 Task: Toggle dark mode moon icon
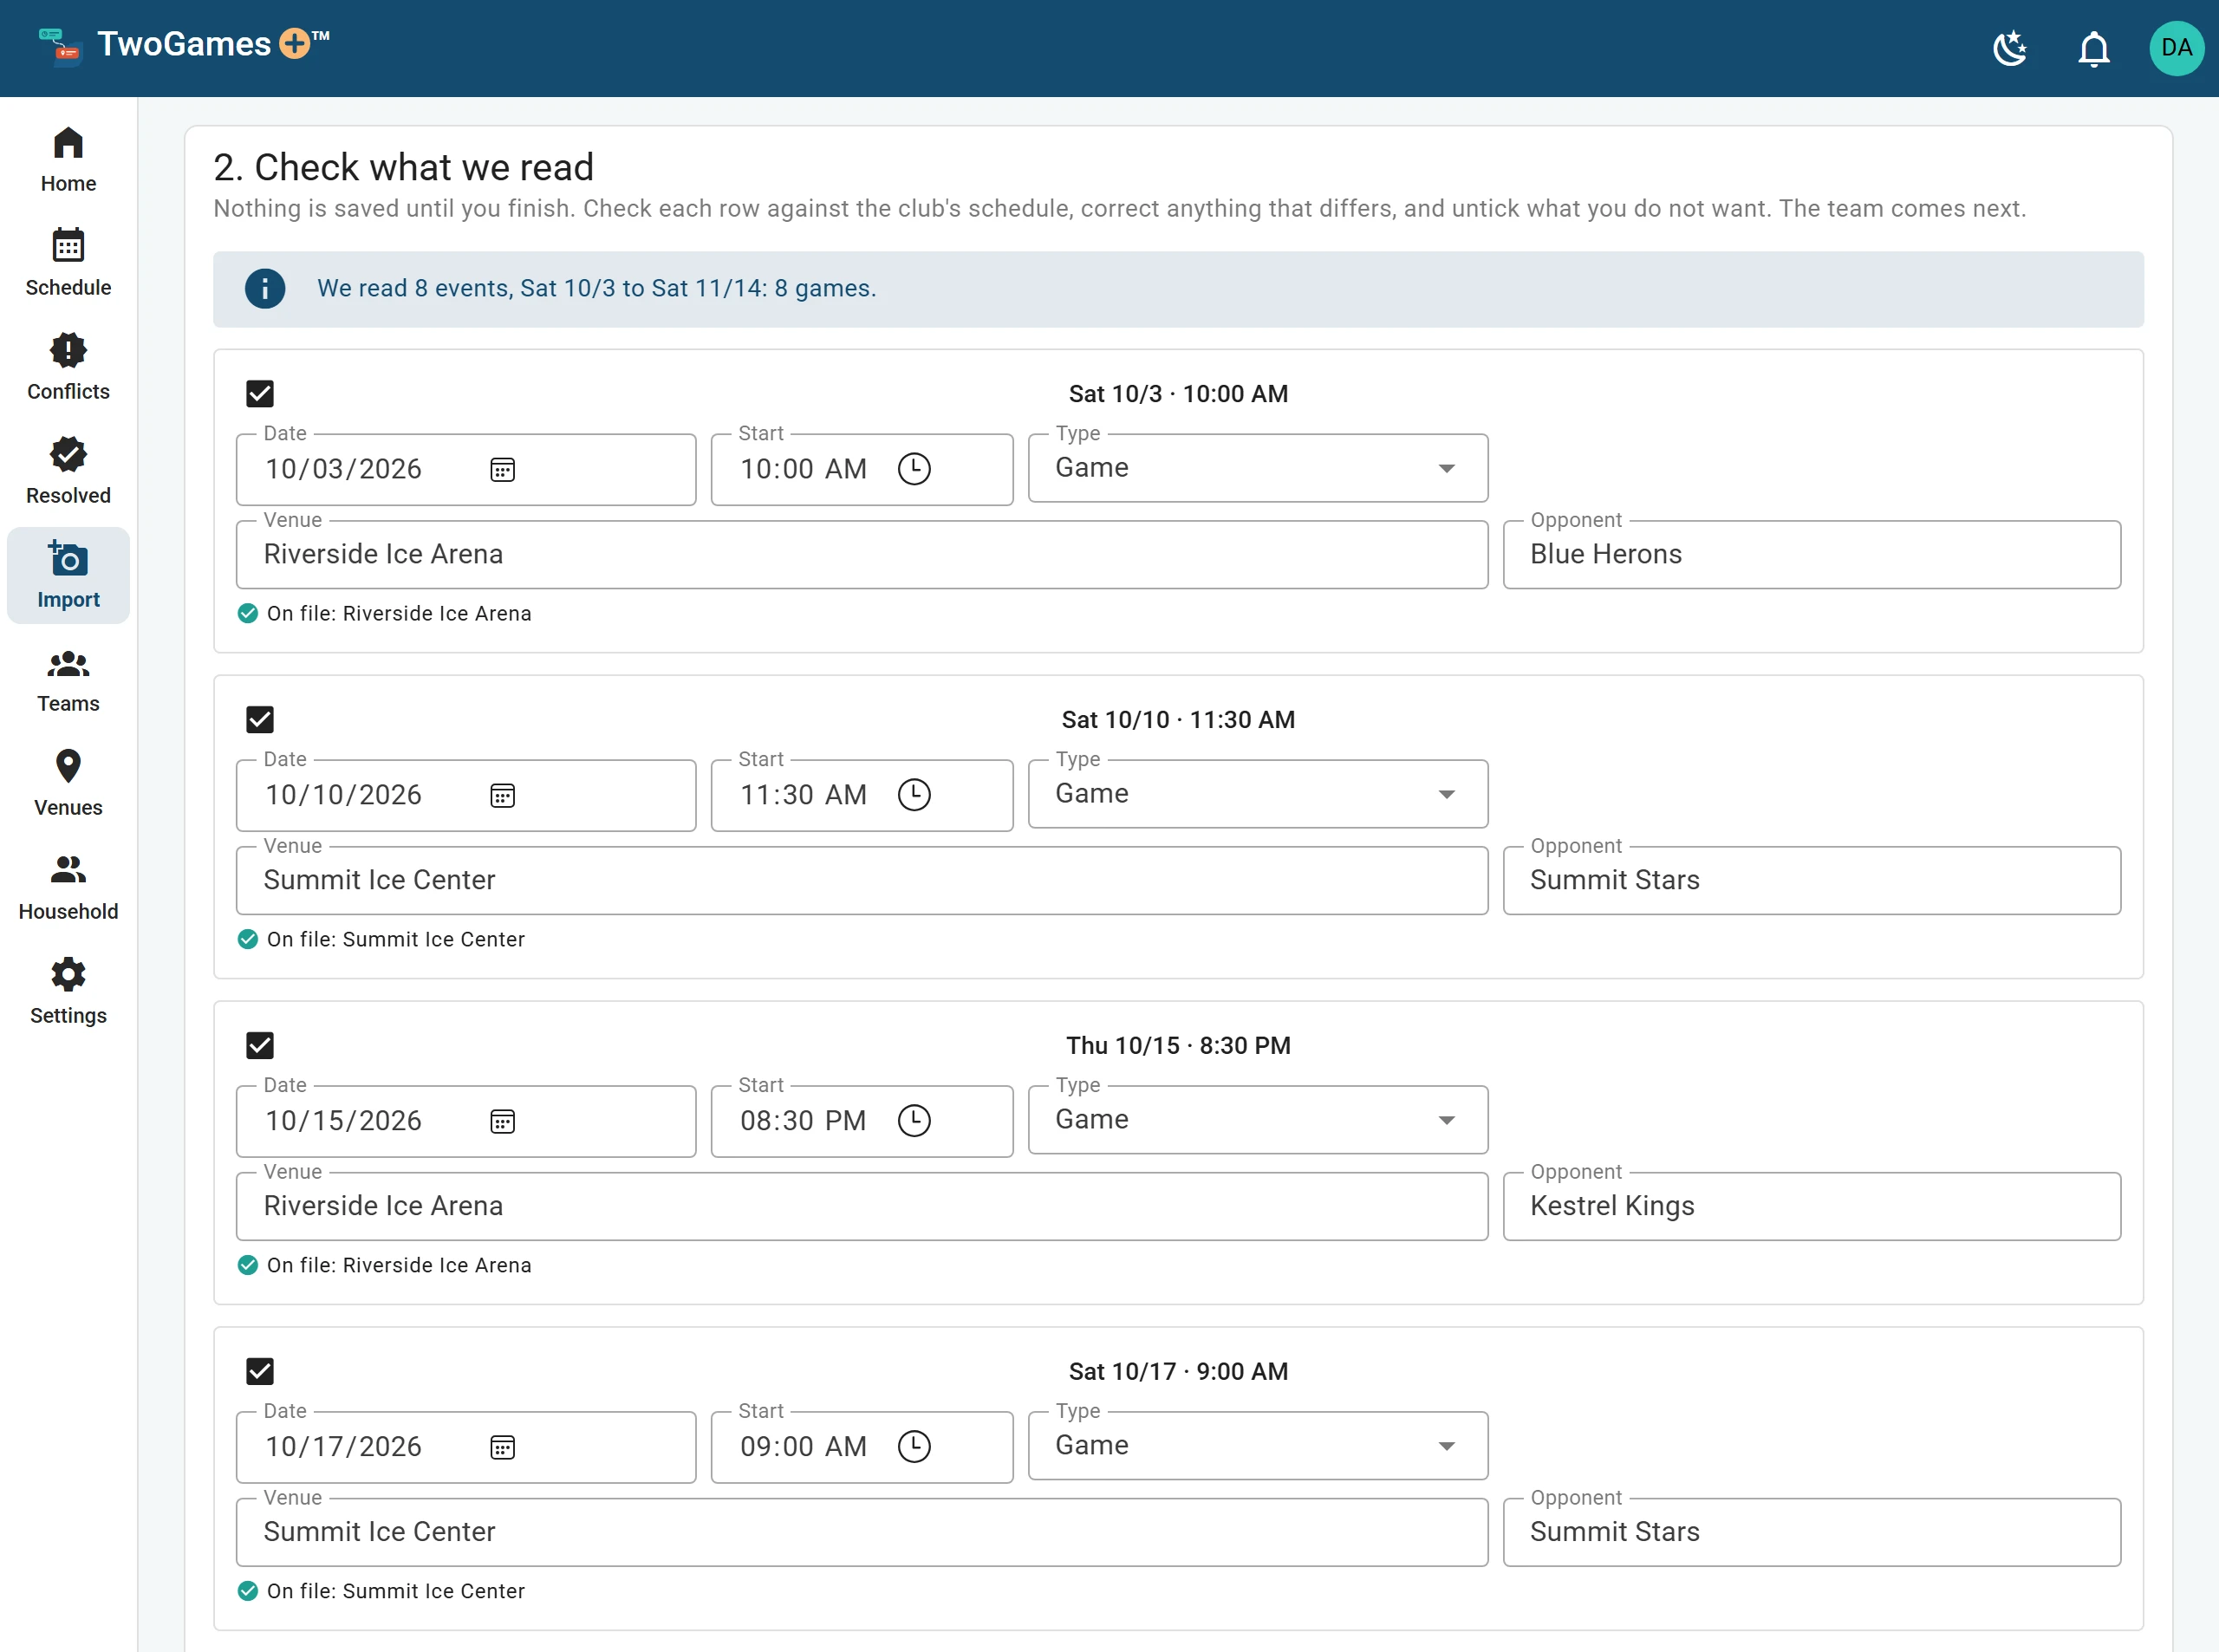point(2010,48)
